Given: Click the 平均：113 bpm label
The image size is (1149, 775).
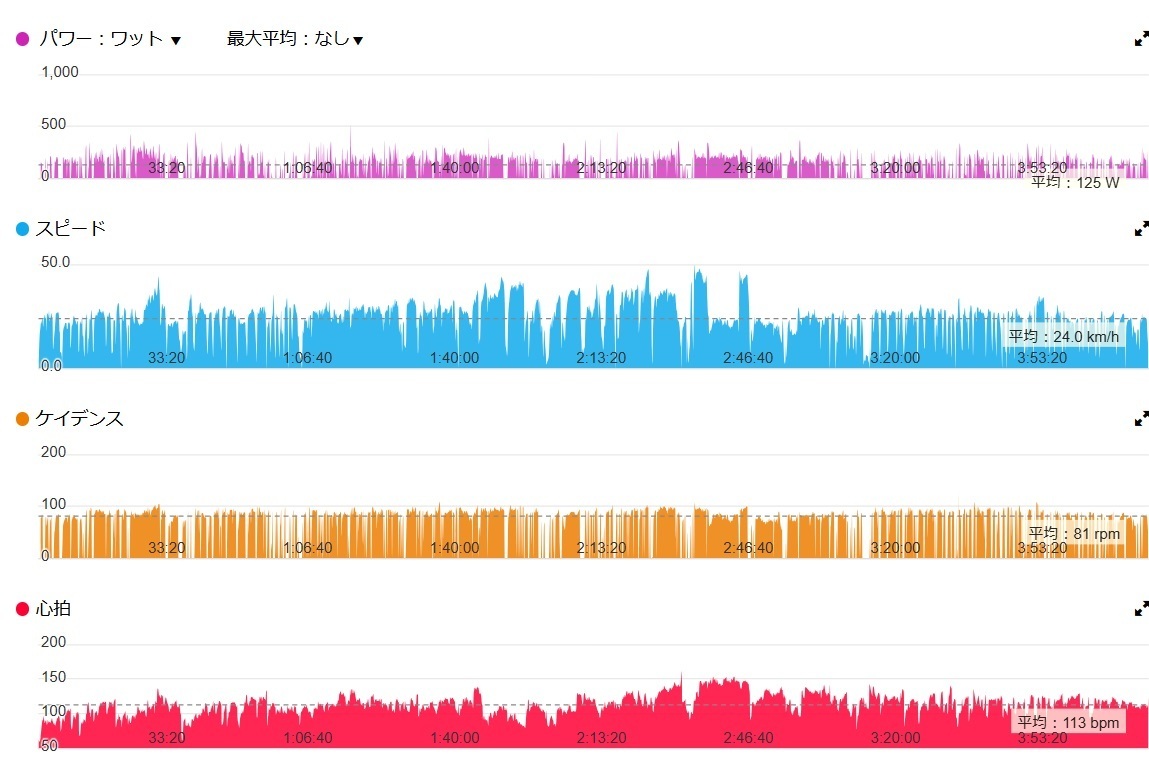Looking at the screenshot, I should pyautogui.click(x=1068, y=722).
